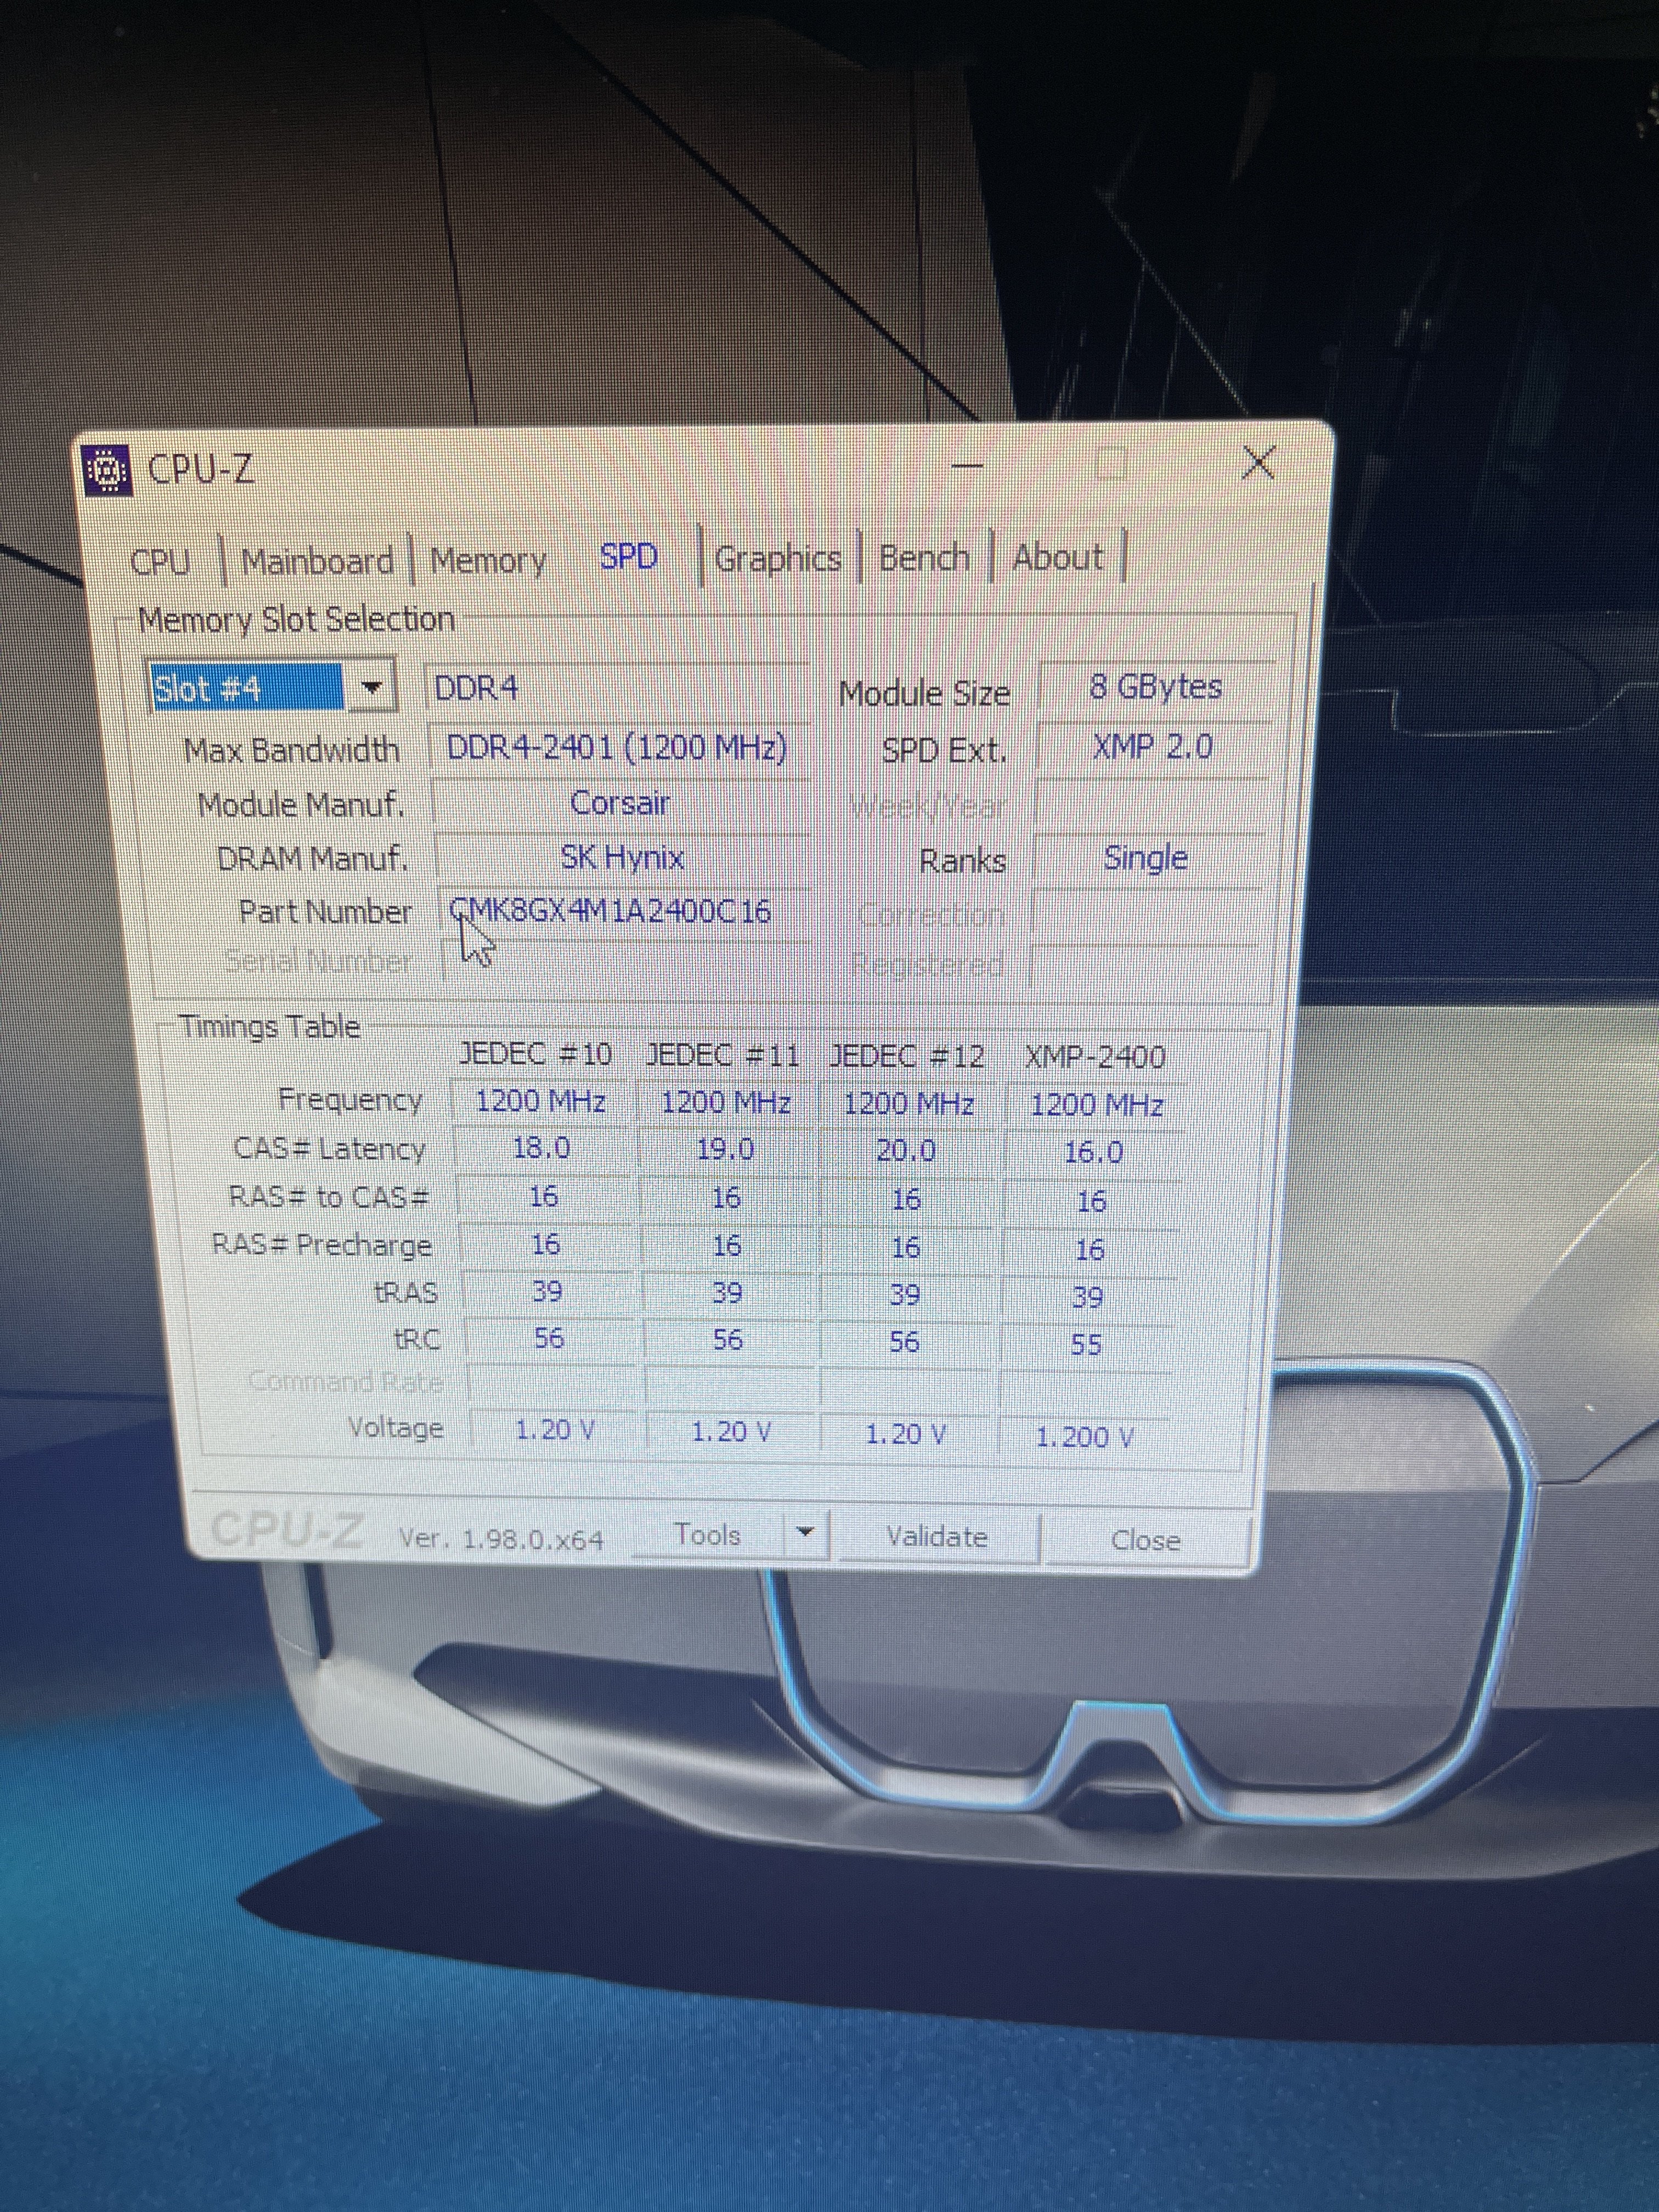Click the Max Bandwidth DDR4-2401 field

(617, 748)
